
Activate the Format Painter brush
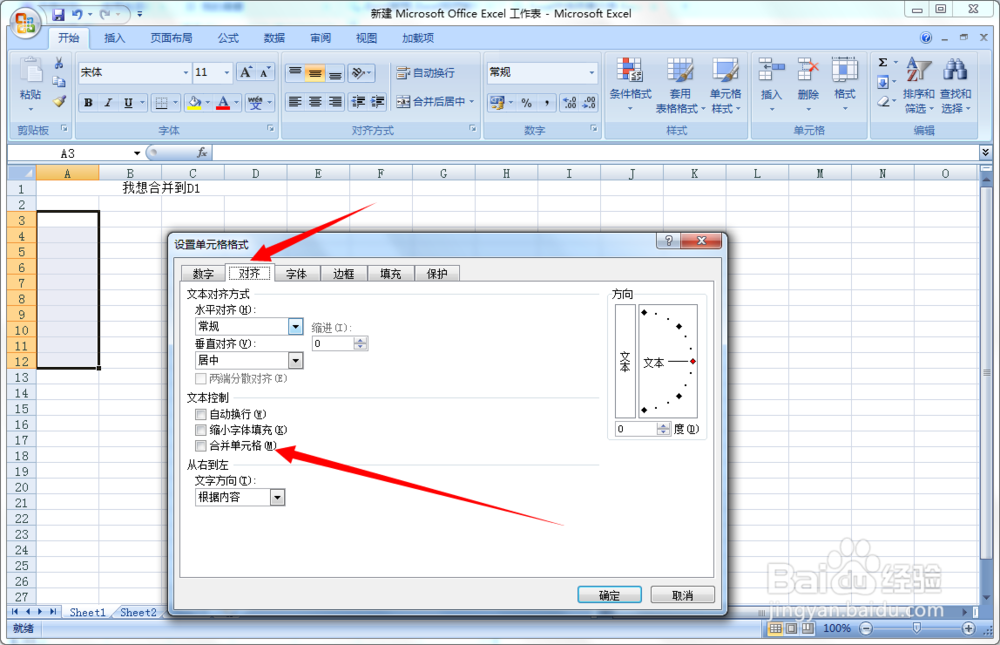[59, 101]
